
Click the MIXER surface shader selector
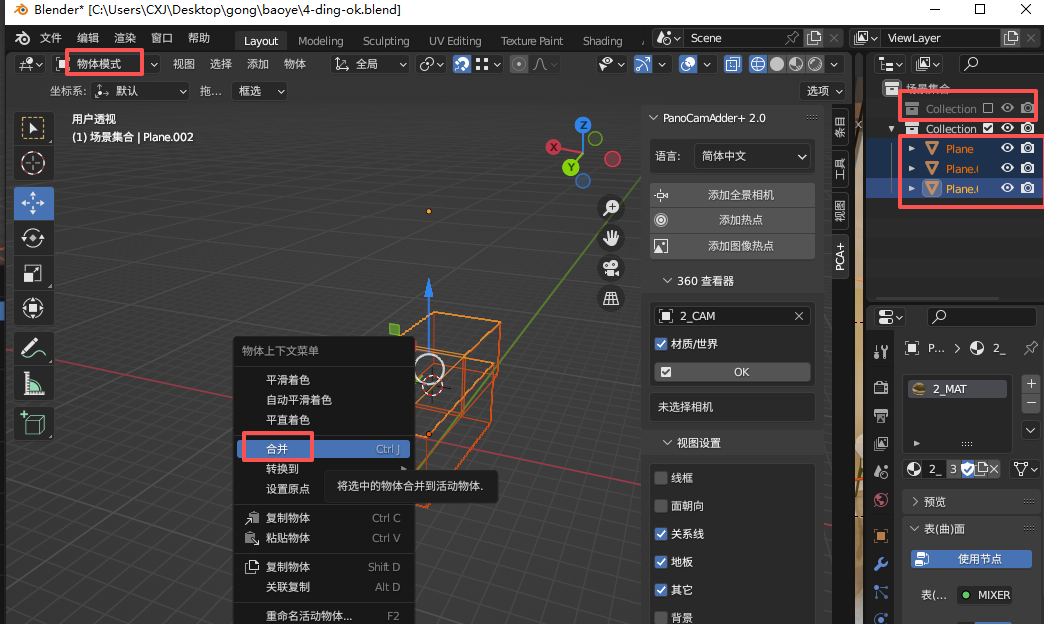pos(984,595)
